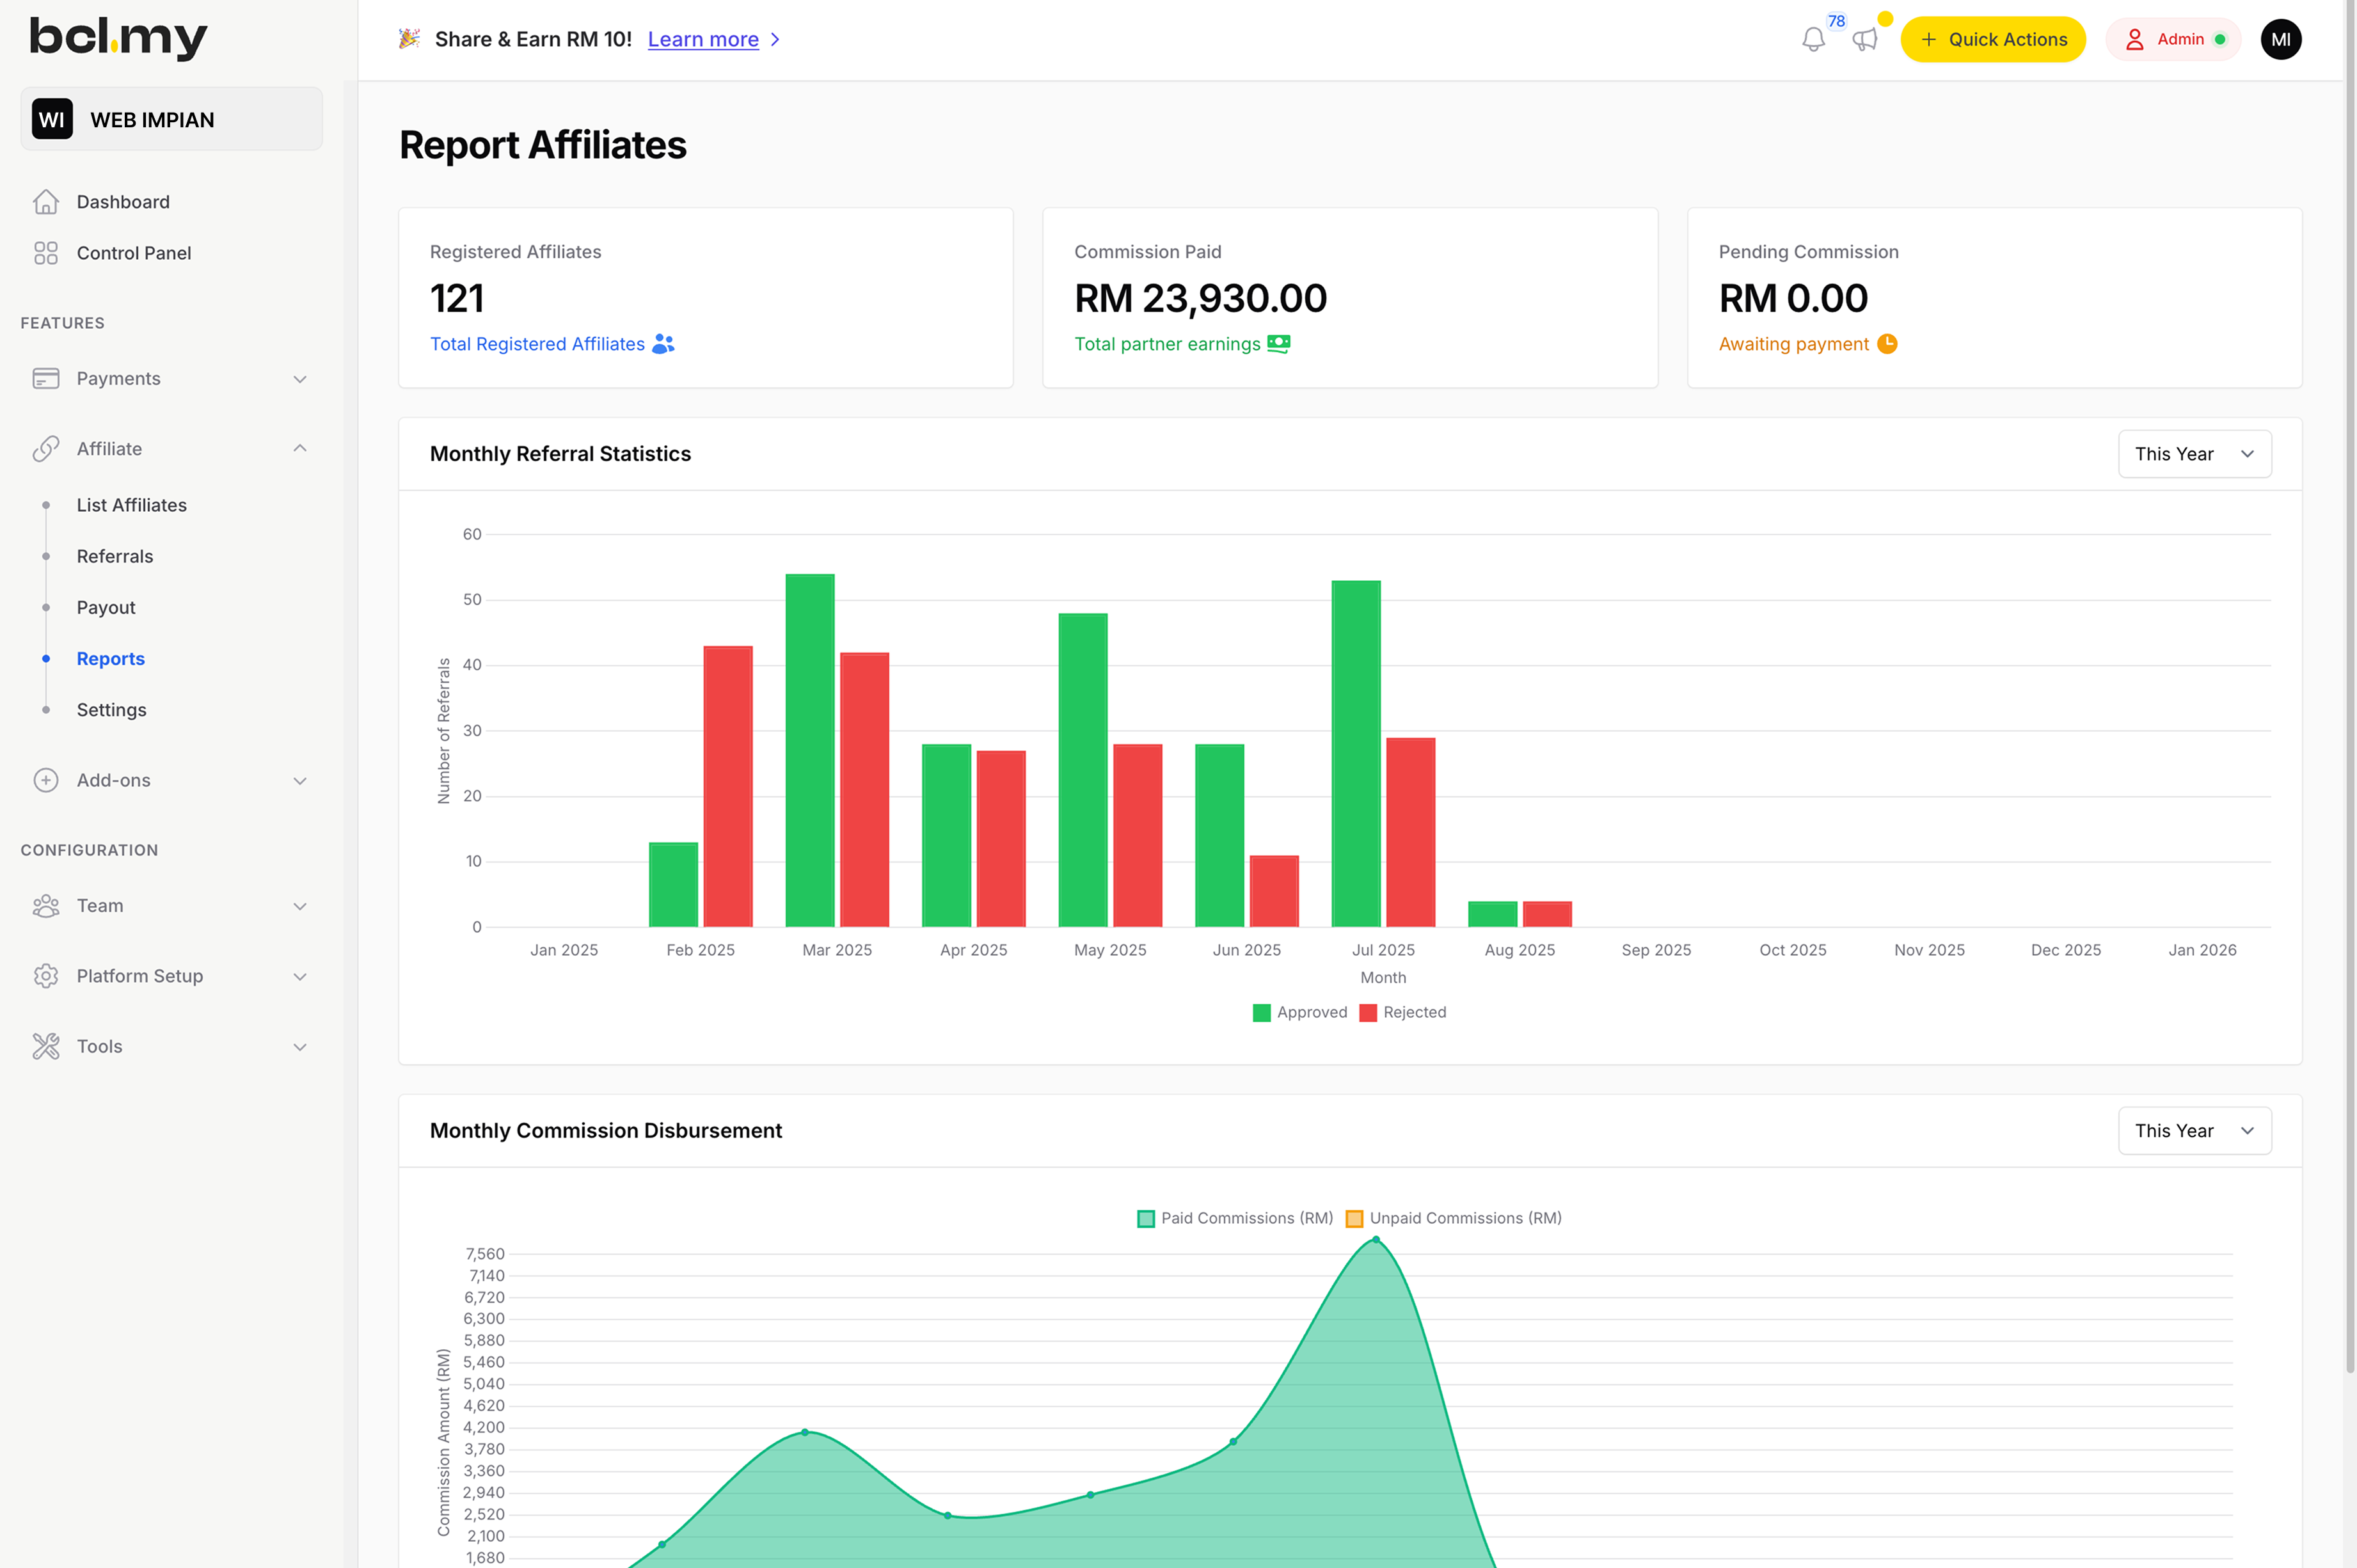
Task: Click the Jun 2025 red Rejected bar
Action: pyautogui.click(x=1274, y=891)
